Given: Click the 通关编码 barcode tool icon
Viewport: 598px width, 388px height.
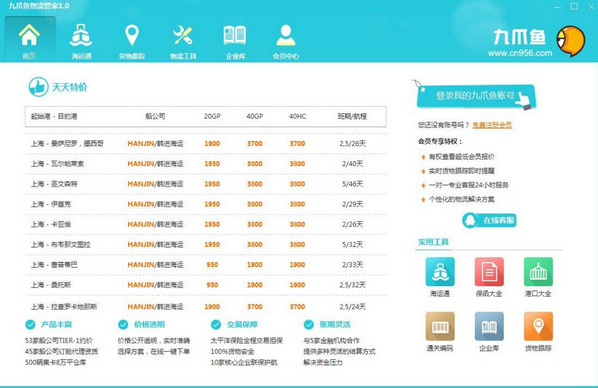Looking at the screenshot, I should [x=440, y=326].
